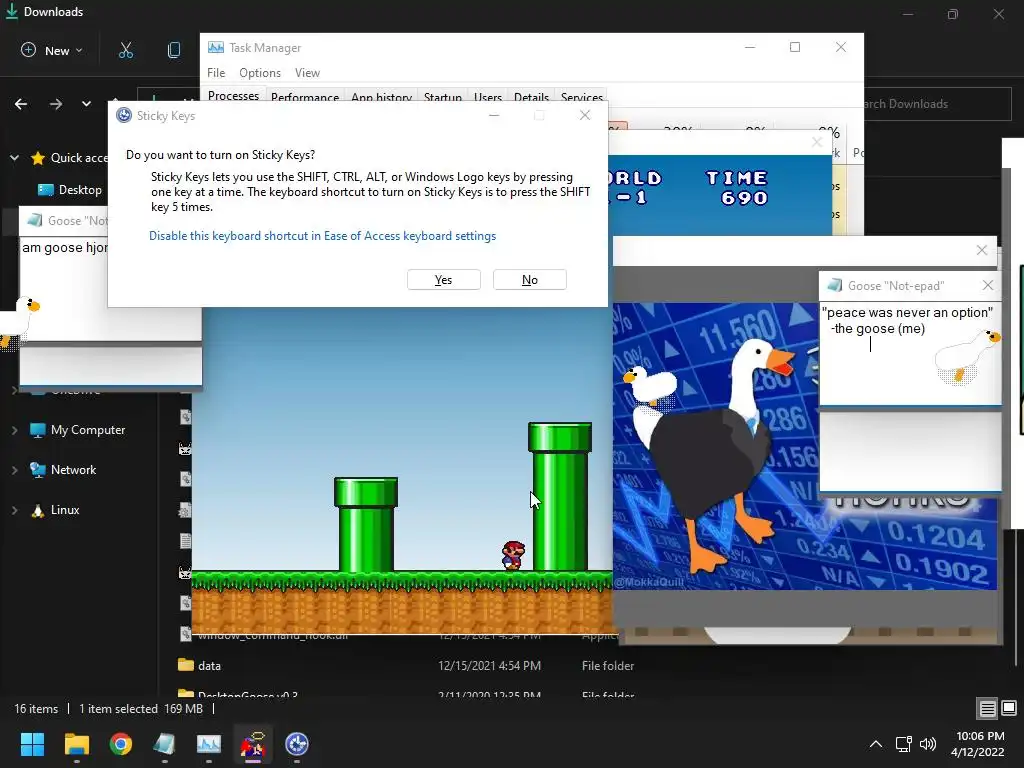This screenshot has height=768, width=1024.
Task: Close the right Goose Not-epad window
Action: pos(987,285)
